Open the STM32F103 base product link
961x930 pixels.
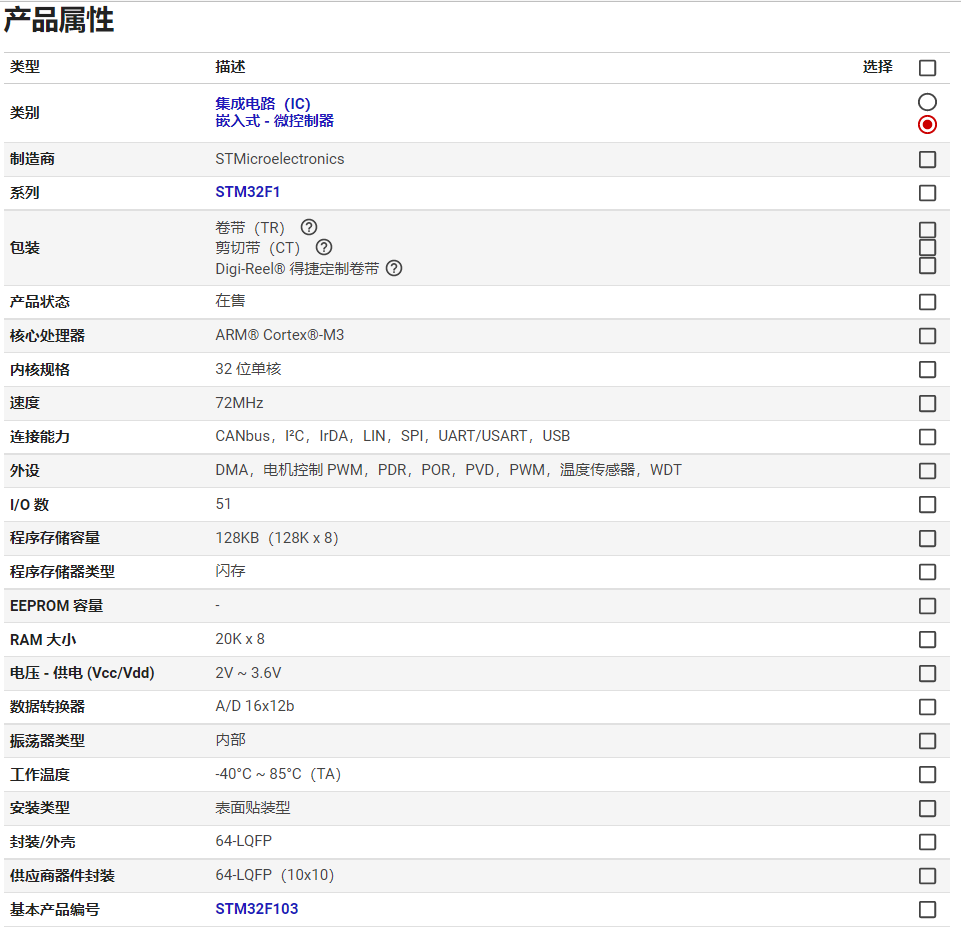(257, 909)
